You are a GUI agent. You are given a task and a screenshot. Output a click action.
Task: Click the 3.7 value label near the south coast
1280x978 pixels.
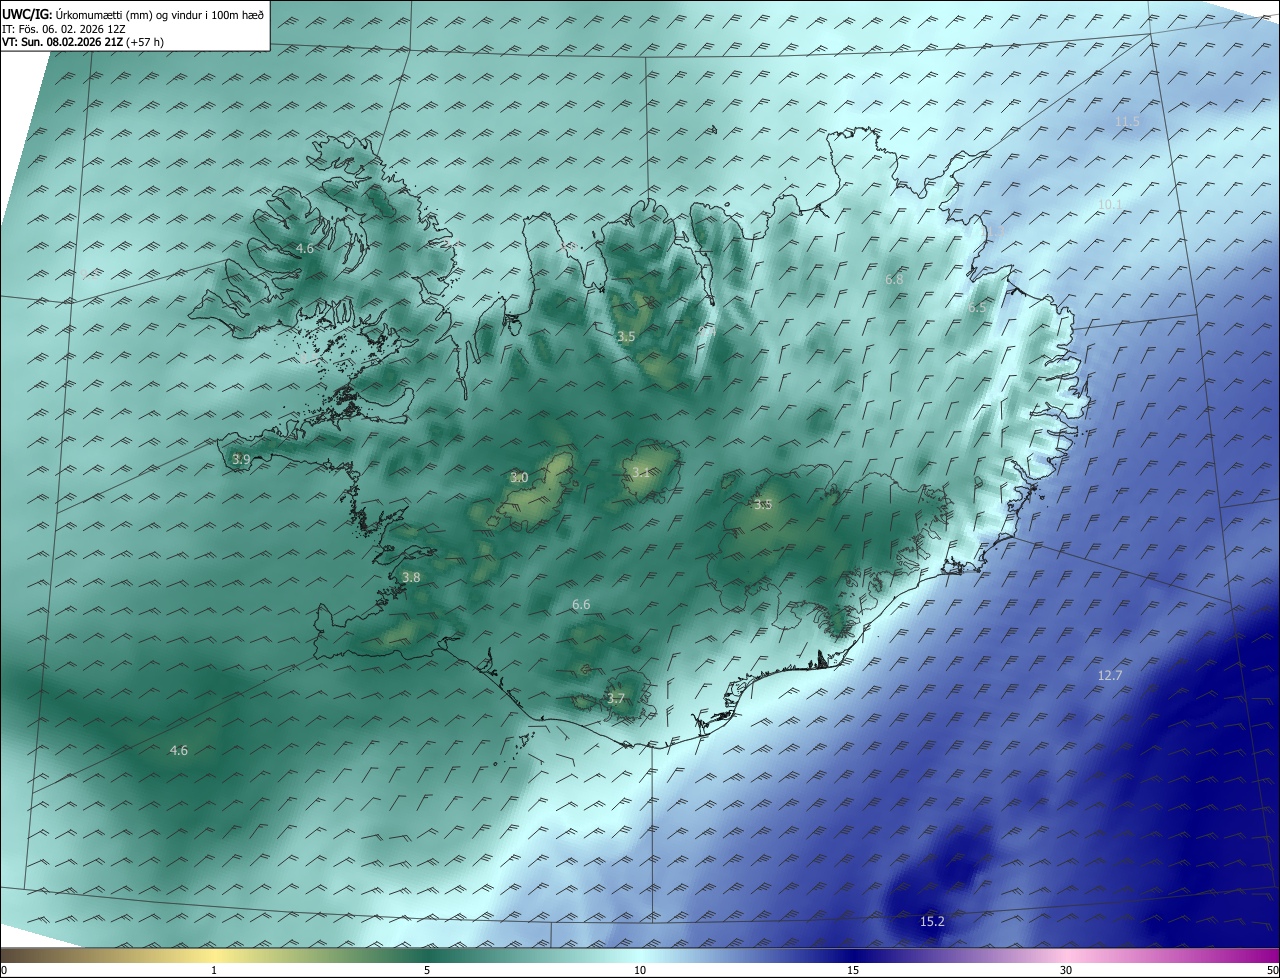[x=616, y=698]
